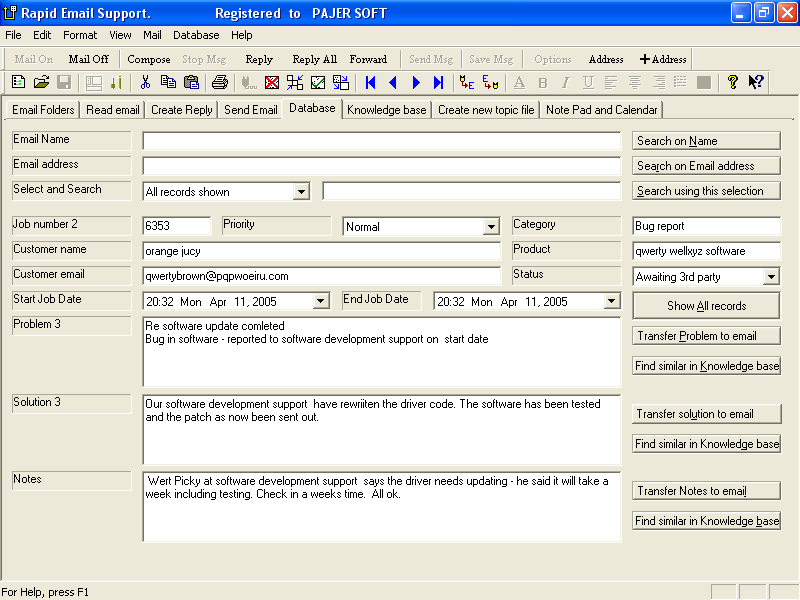
Task: Click the bullet list icon
Action: tap(680, 82)
